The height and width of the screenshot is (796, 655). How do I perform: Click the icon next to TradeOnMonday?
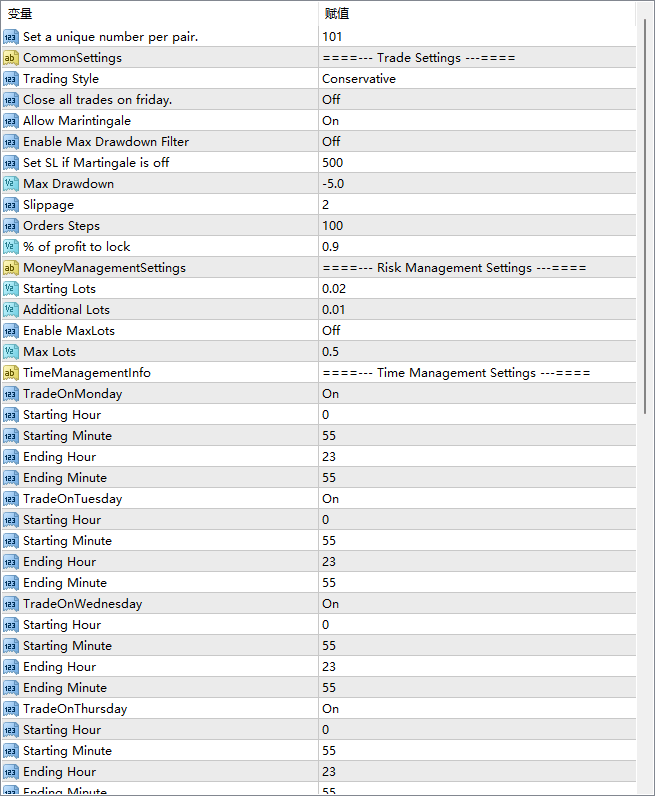[11, 394]
